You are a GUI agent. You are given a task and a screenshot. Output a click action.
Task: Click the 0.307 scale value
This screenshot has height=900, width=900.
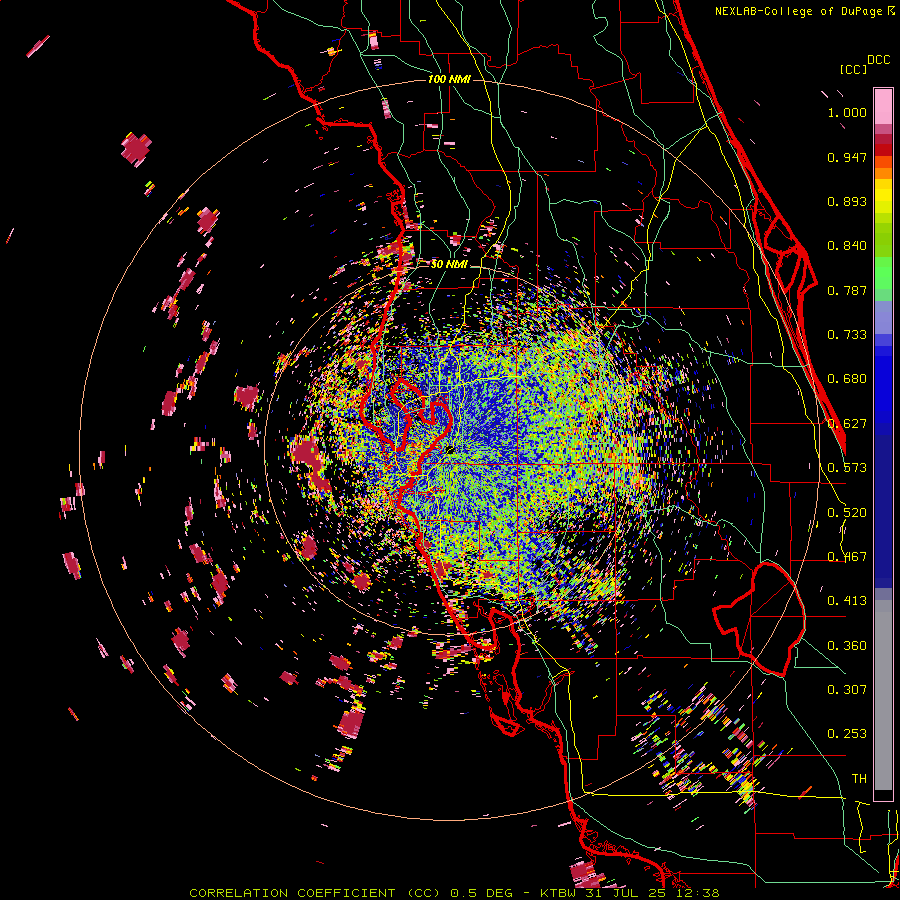point(847,690)
